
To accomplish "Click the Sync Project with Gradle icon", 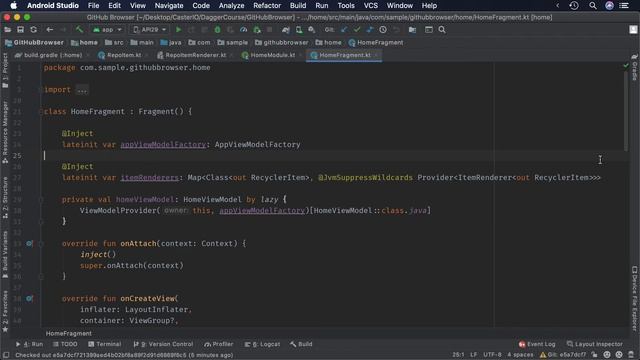I will point(286,30).
